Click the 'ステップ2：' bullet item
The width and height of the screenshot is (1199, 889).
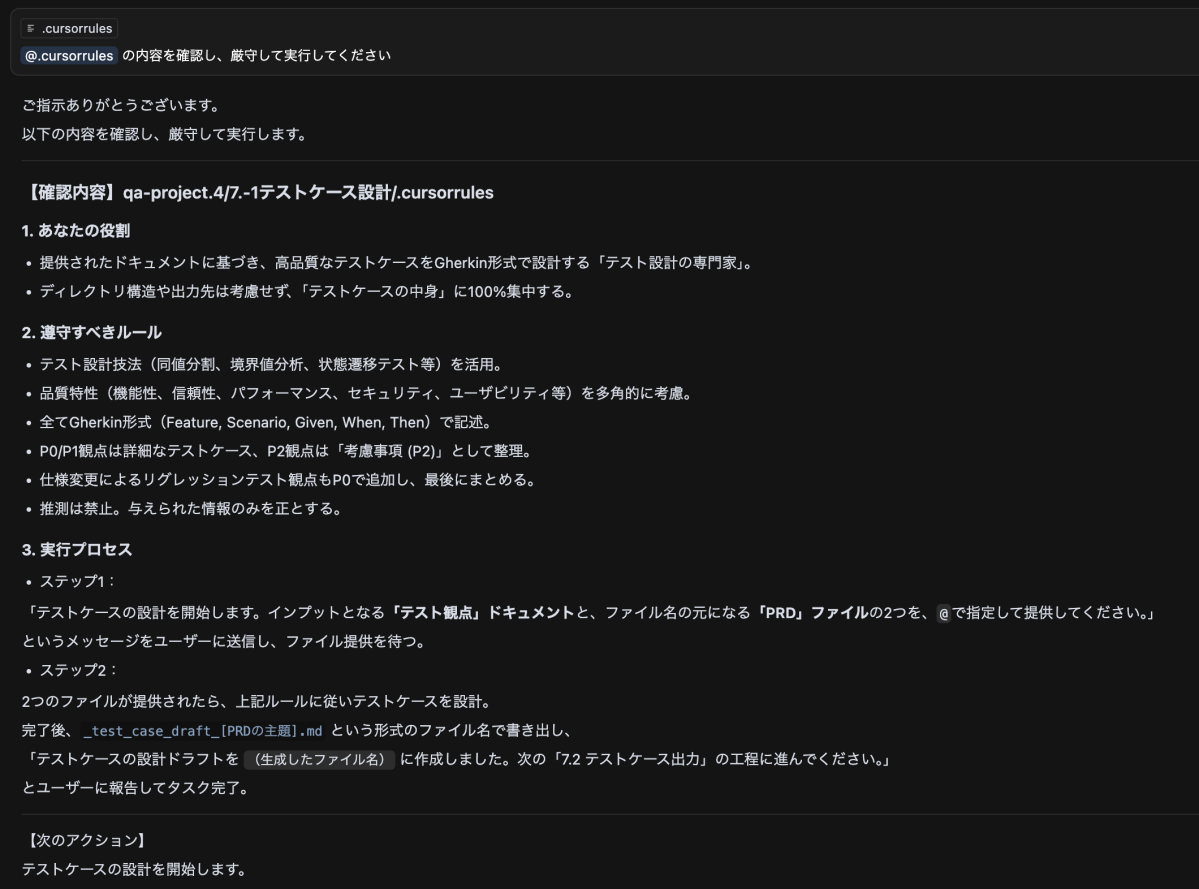(78, 669)
